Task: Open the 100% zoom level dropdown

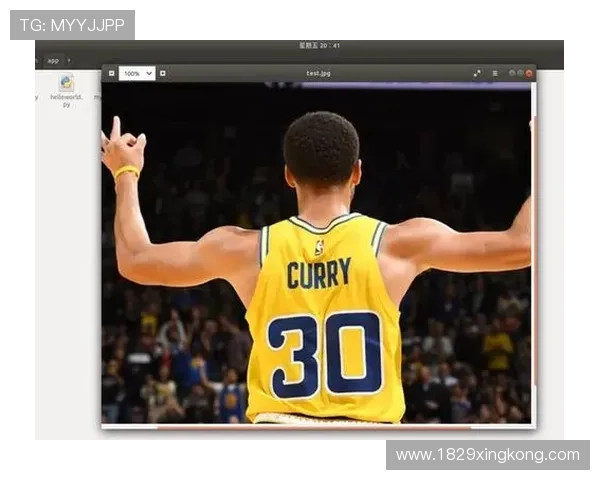Action: tap(137, 73)
